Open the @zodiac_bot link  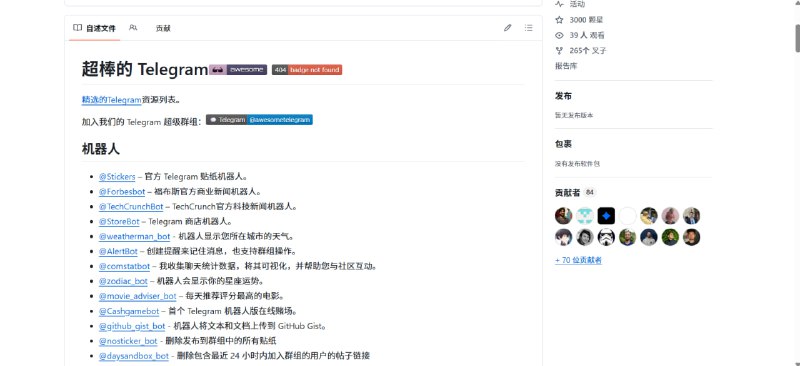(123, 281)
